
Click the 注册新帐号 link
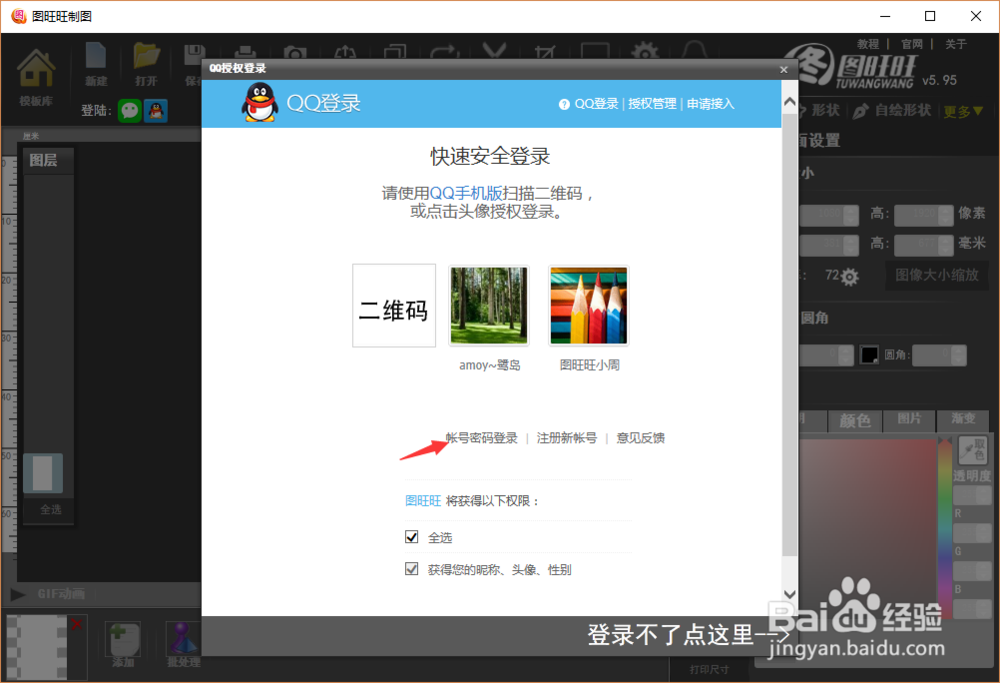pyautogui.click(x=567, y=438)
